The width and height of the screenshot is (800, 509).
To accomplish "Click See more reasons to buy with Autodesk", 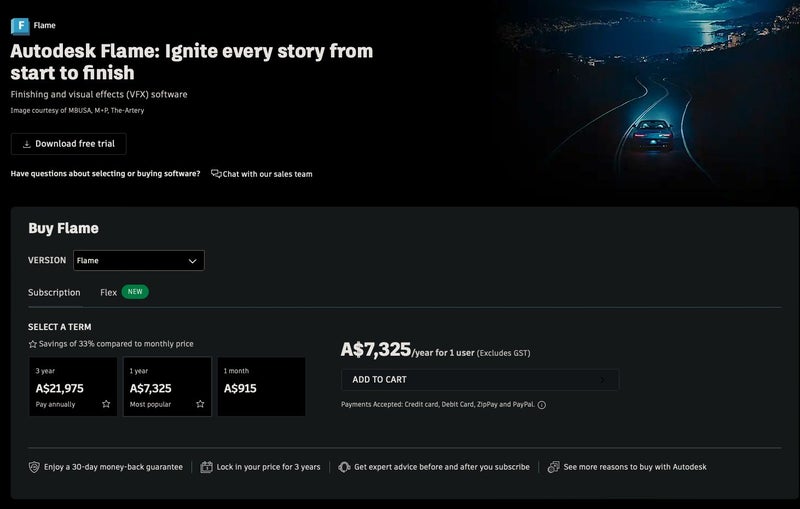I will click(634, 467).
